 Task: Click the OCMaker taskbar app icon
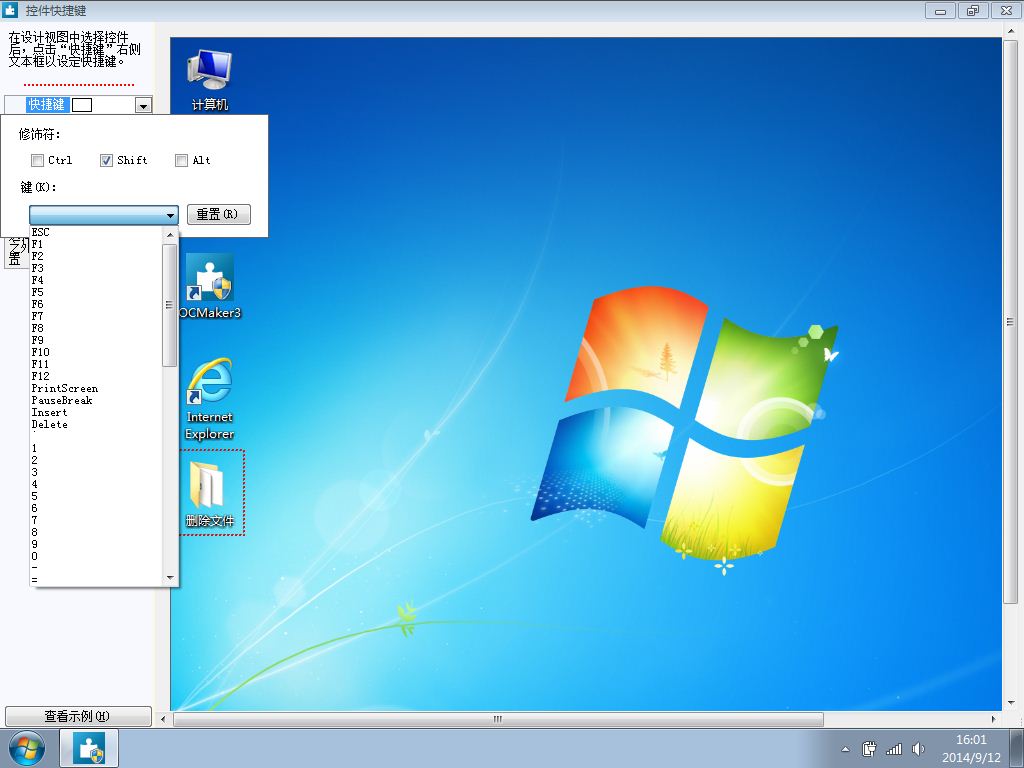tap(89, 748)
